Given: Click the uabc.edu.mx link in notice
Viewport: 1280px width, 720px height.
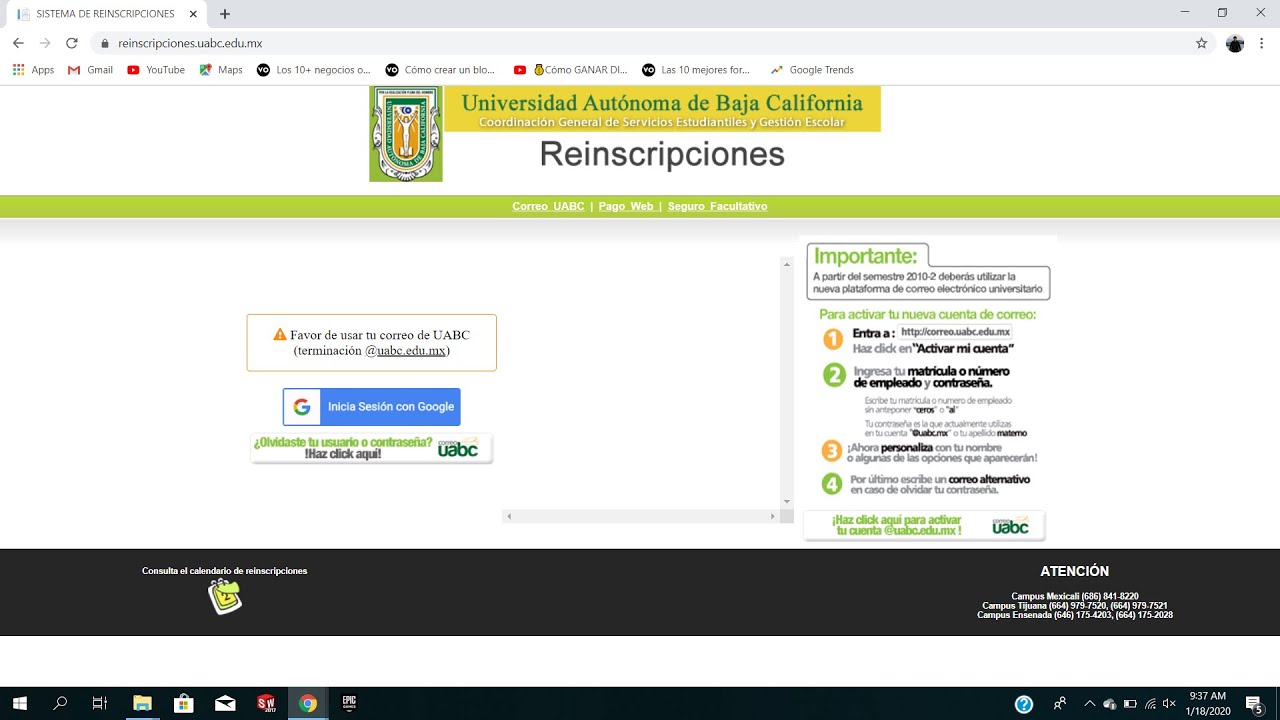Looking at the screenshot, I should click(411, 351).
